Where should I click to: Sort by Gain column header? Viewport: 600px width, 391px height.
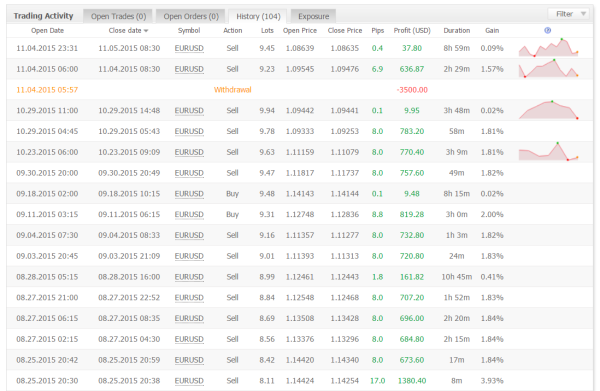click(x=492, y=31)
